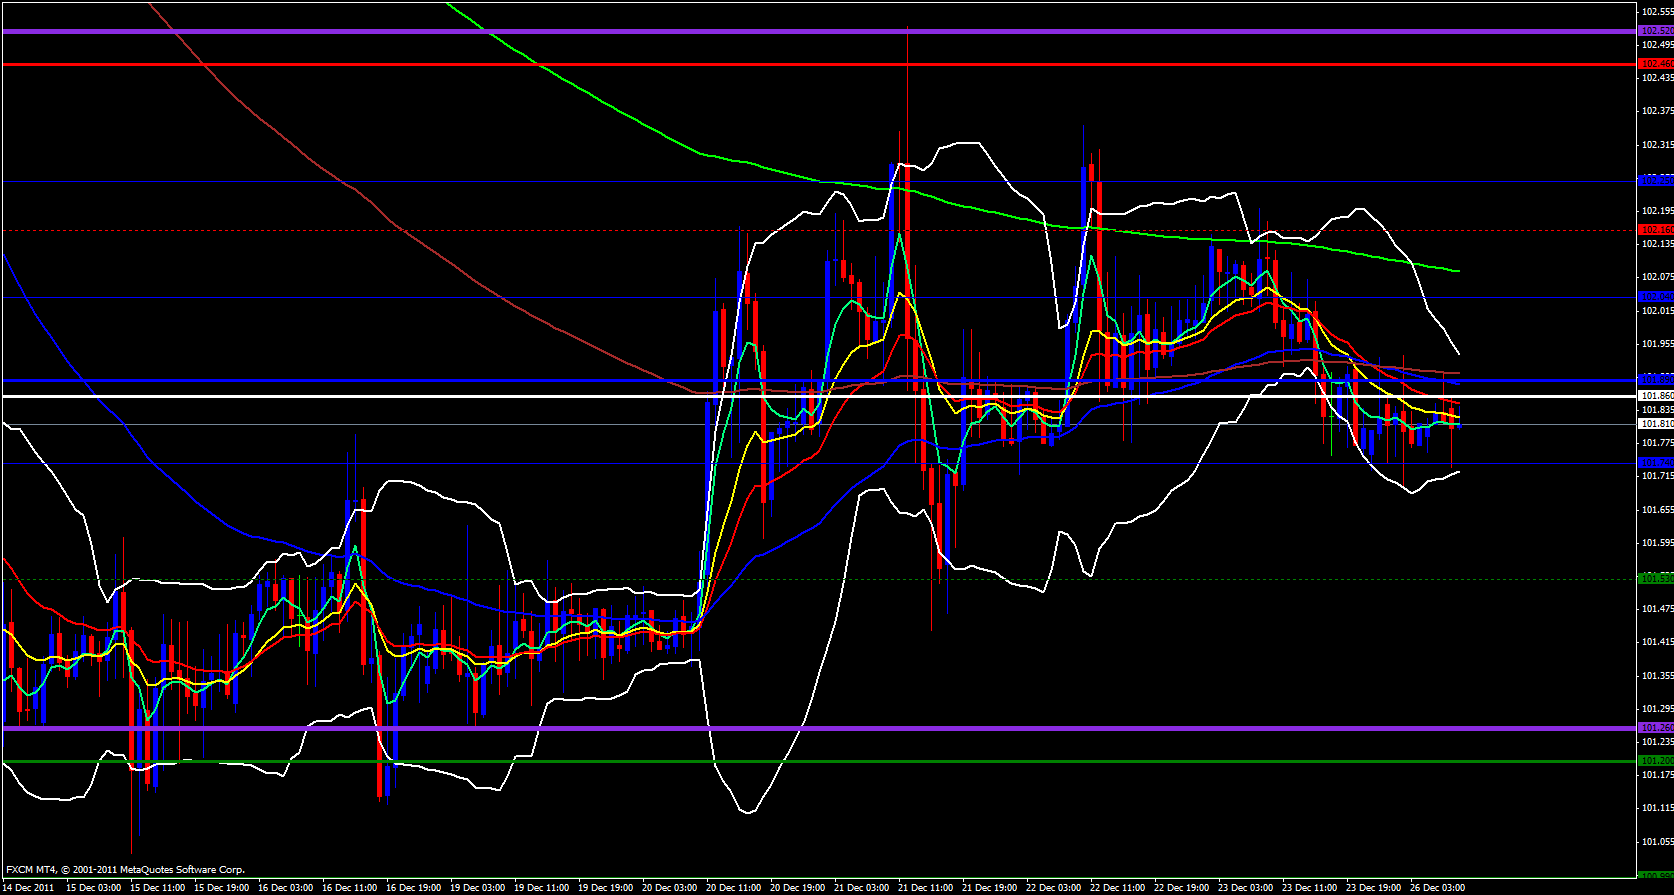
Task: Click the 22 Dec 03:00 time label
Action: tap(1053, 888)
